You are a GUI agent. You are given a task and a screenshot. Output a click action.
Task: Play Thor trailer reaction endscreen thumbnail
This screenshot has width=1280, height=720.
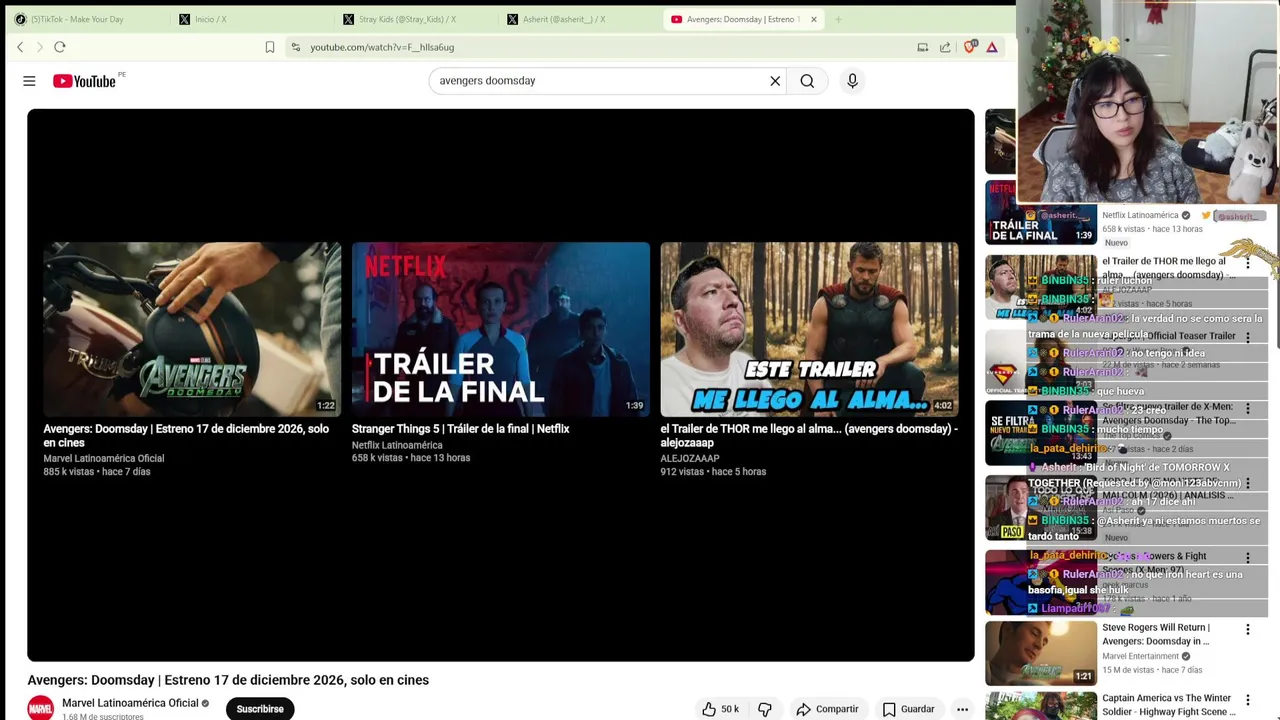[809, 329]
